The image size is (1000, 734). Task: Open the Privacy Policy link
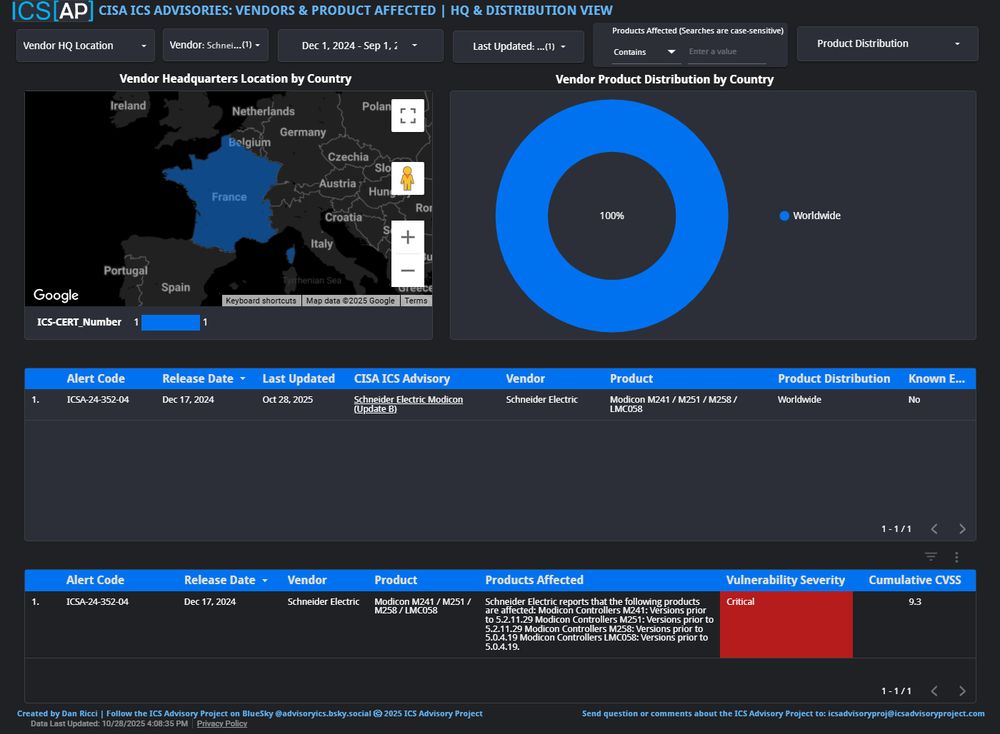222,724
